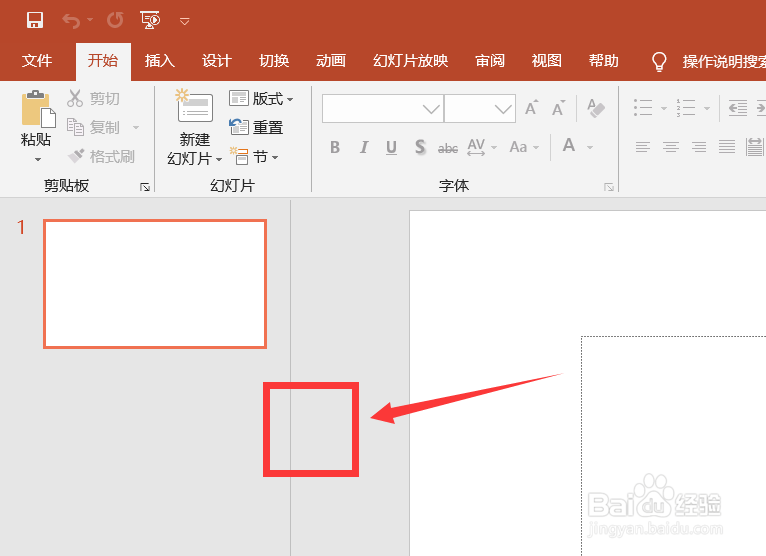766x556 pixels.
Task: Open the Customize Quick Access Toolbar dropdown
Action: click(184, 21)
